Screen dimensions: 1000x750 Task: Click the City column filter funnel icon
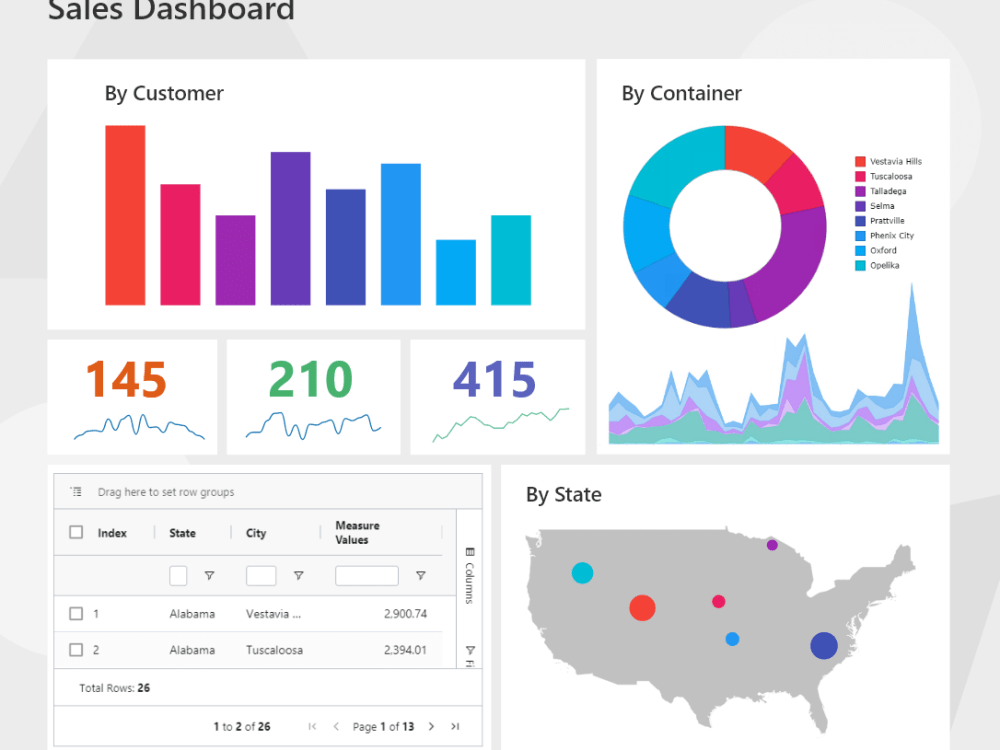pos(297,576)
